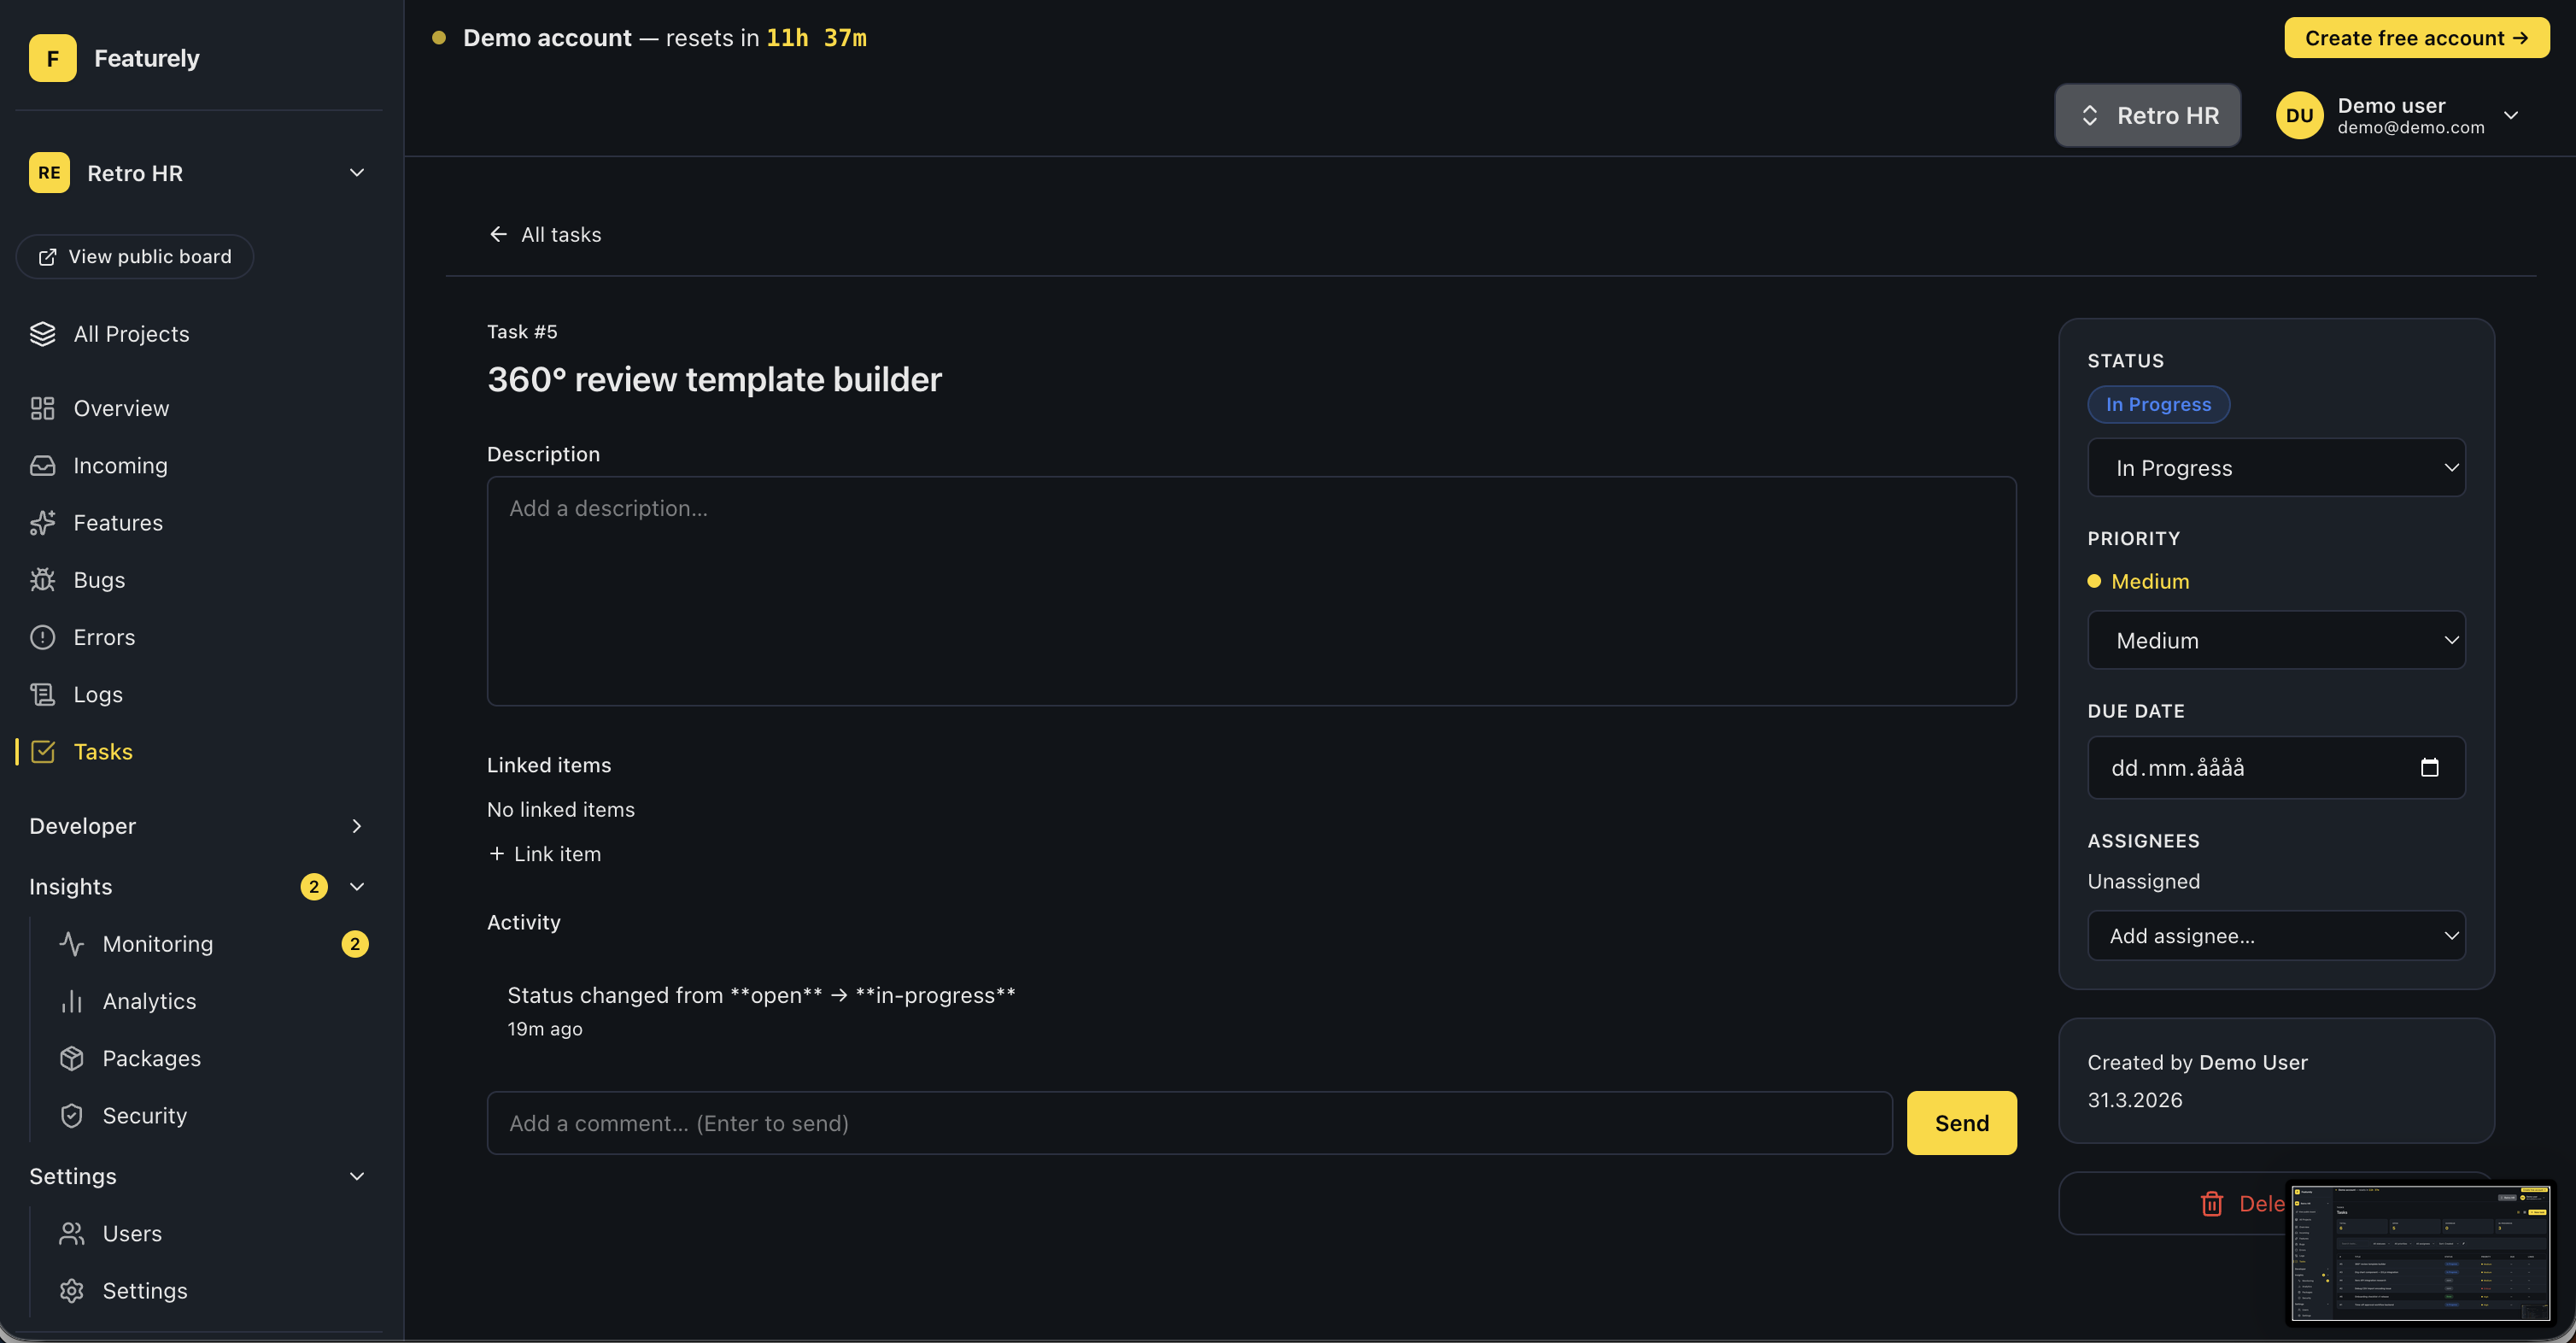Image resolution: width=2576 pixels, height=1343 pixels.
Task: Select the Errors alert icon
Action: coord(43,637)
